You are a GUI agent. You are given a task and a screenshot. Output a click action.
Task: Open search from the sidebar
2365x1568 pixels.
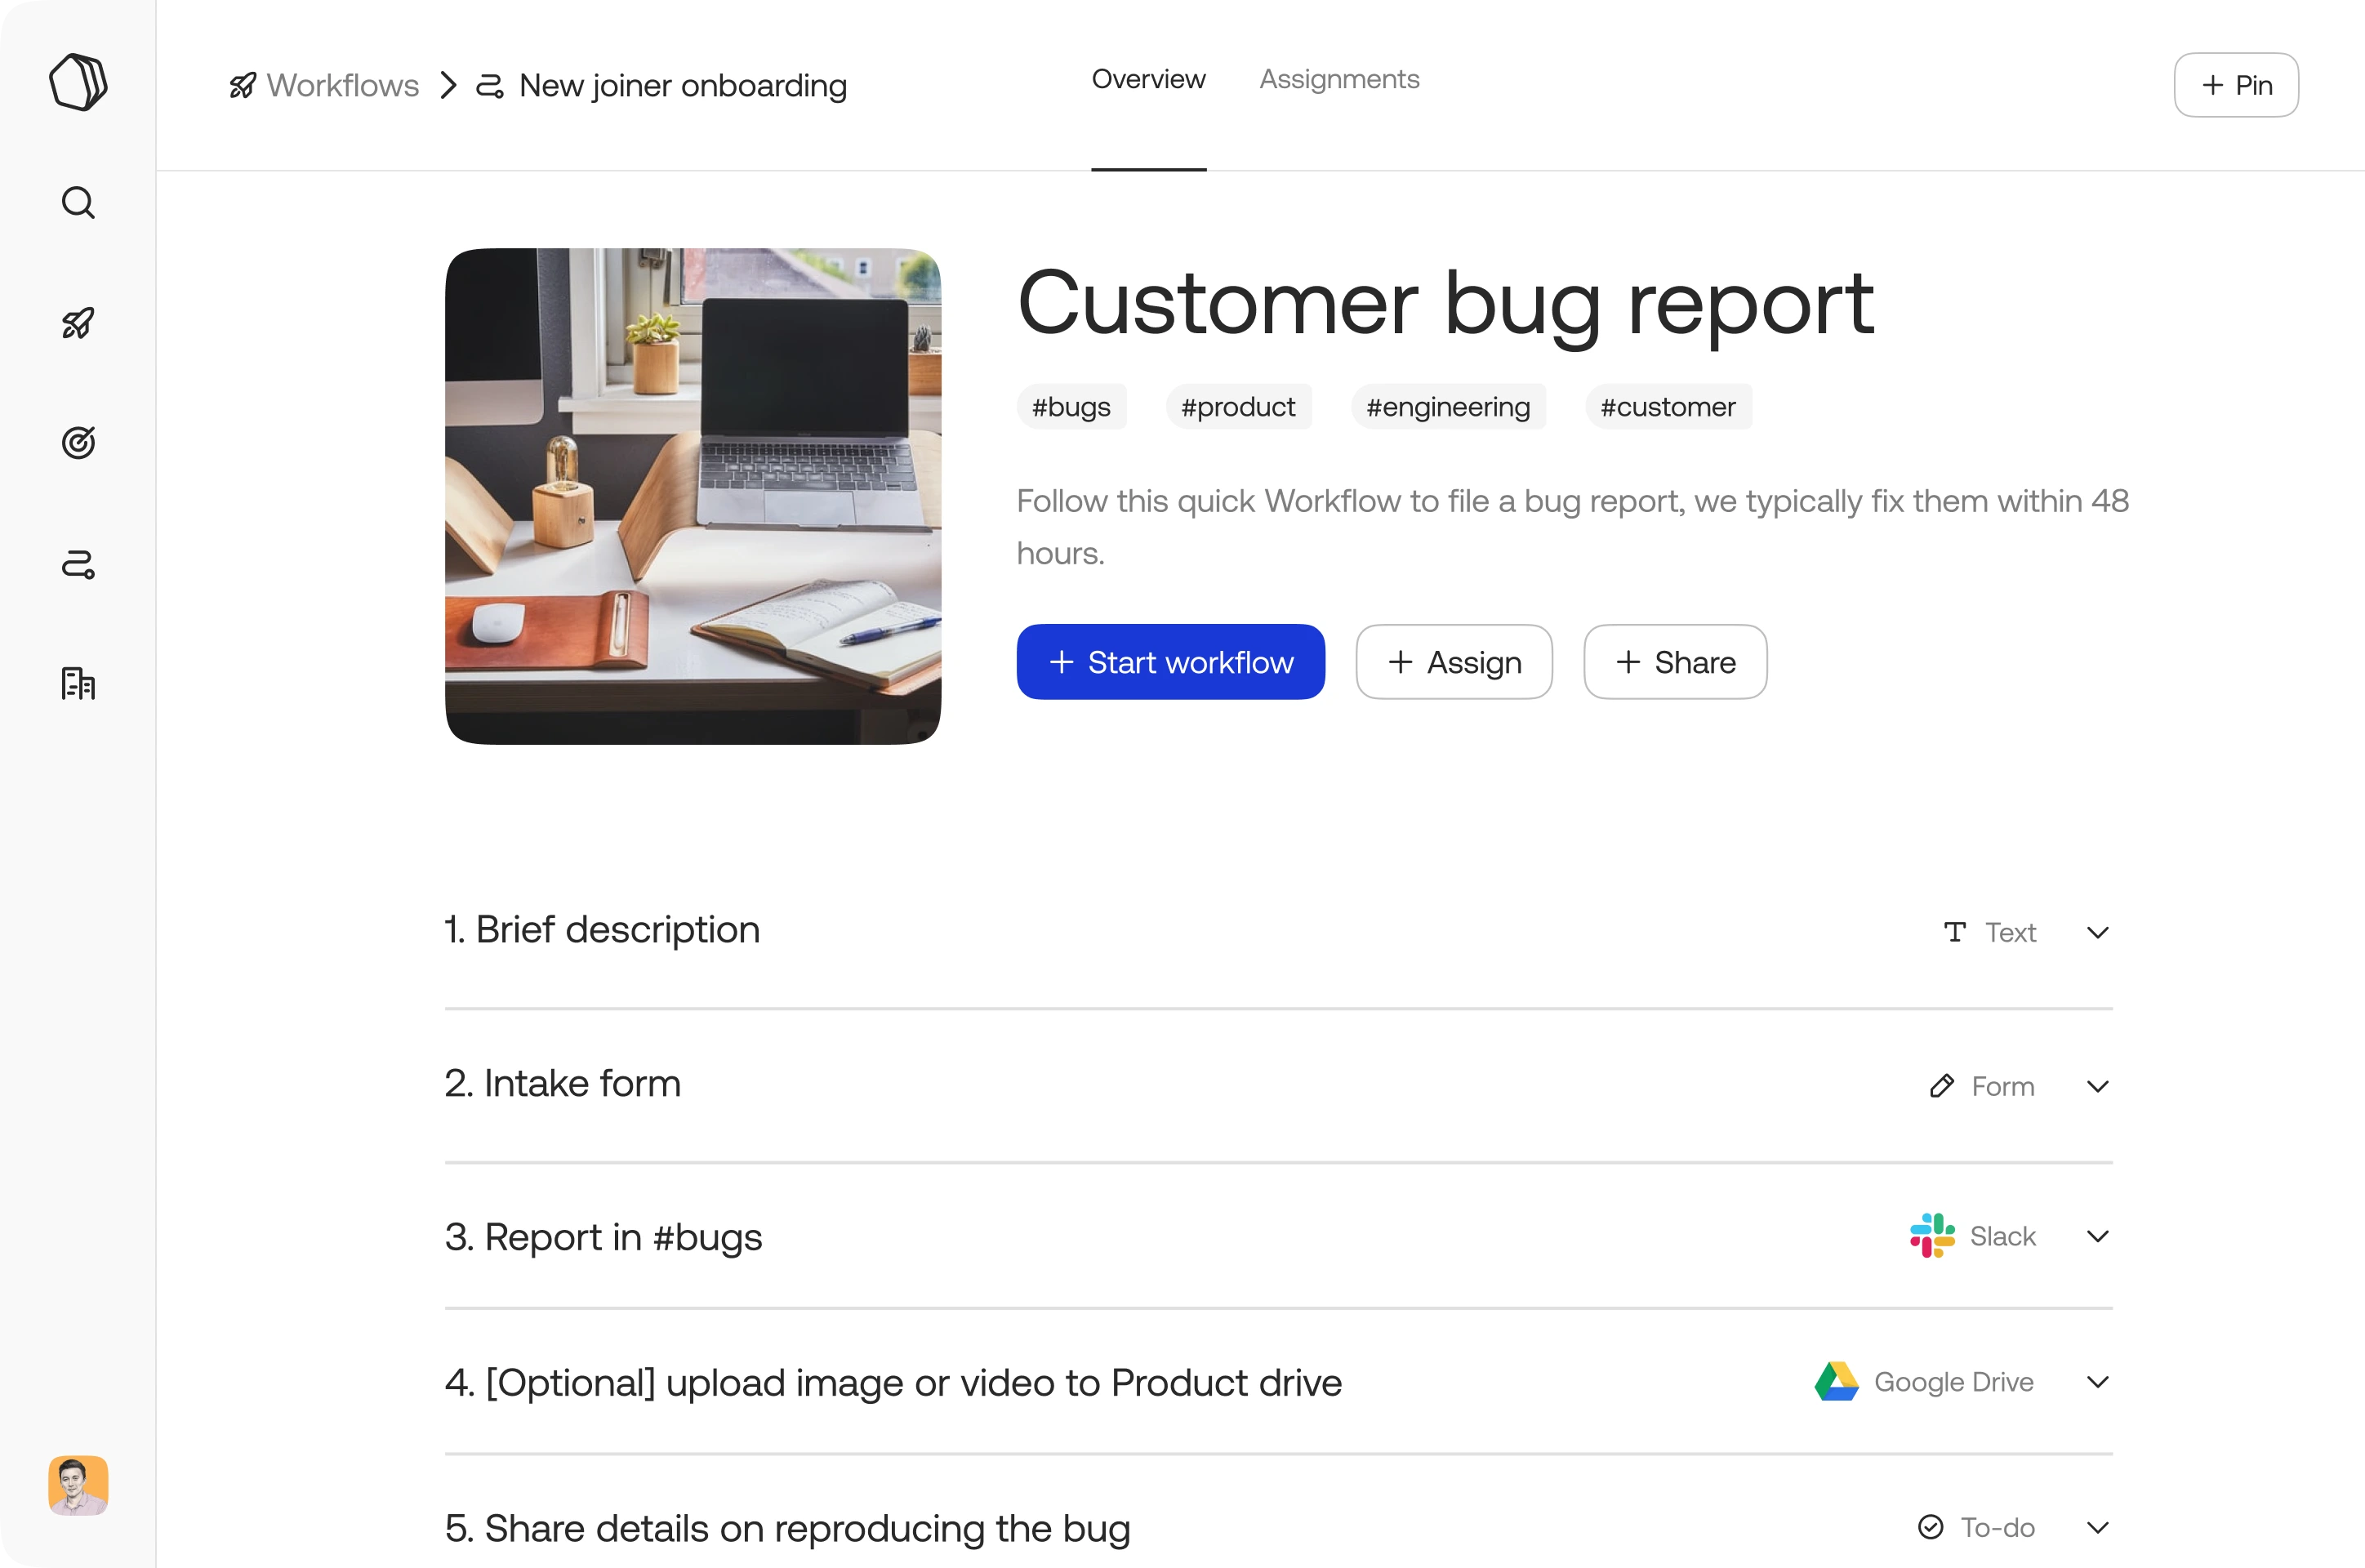coord(78,203)
